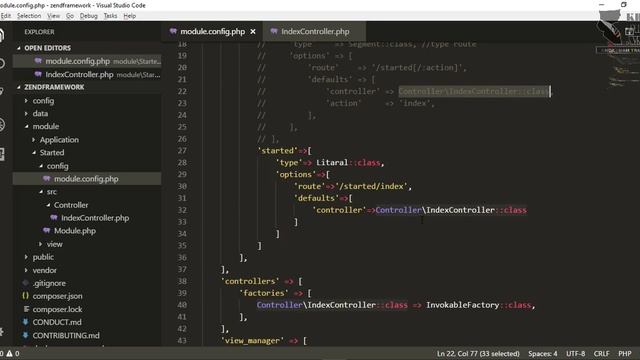Select module.config.php in Open Editors list
The height and width of the screenshot is (360, 640).
pos(87,61)
